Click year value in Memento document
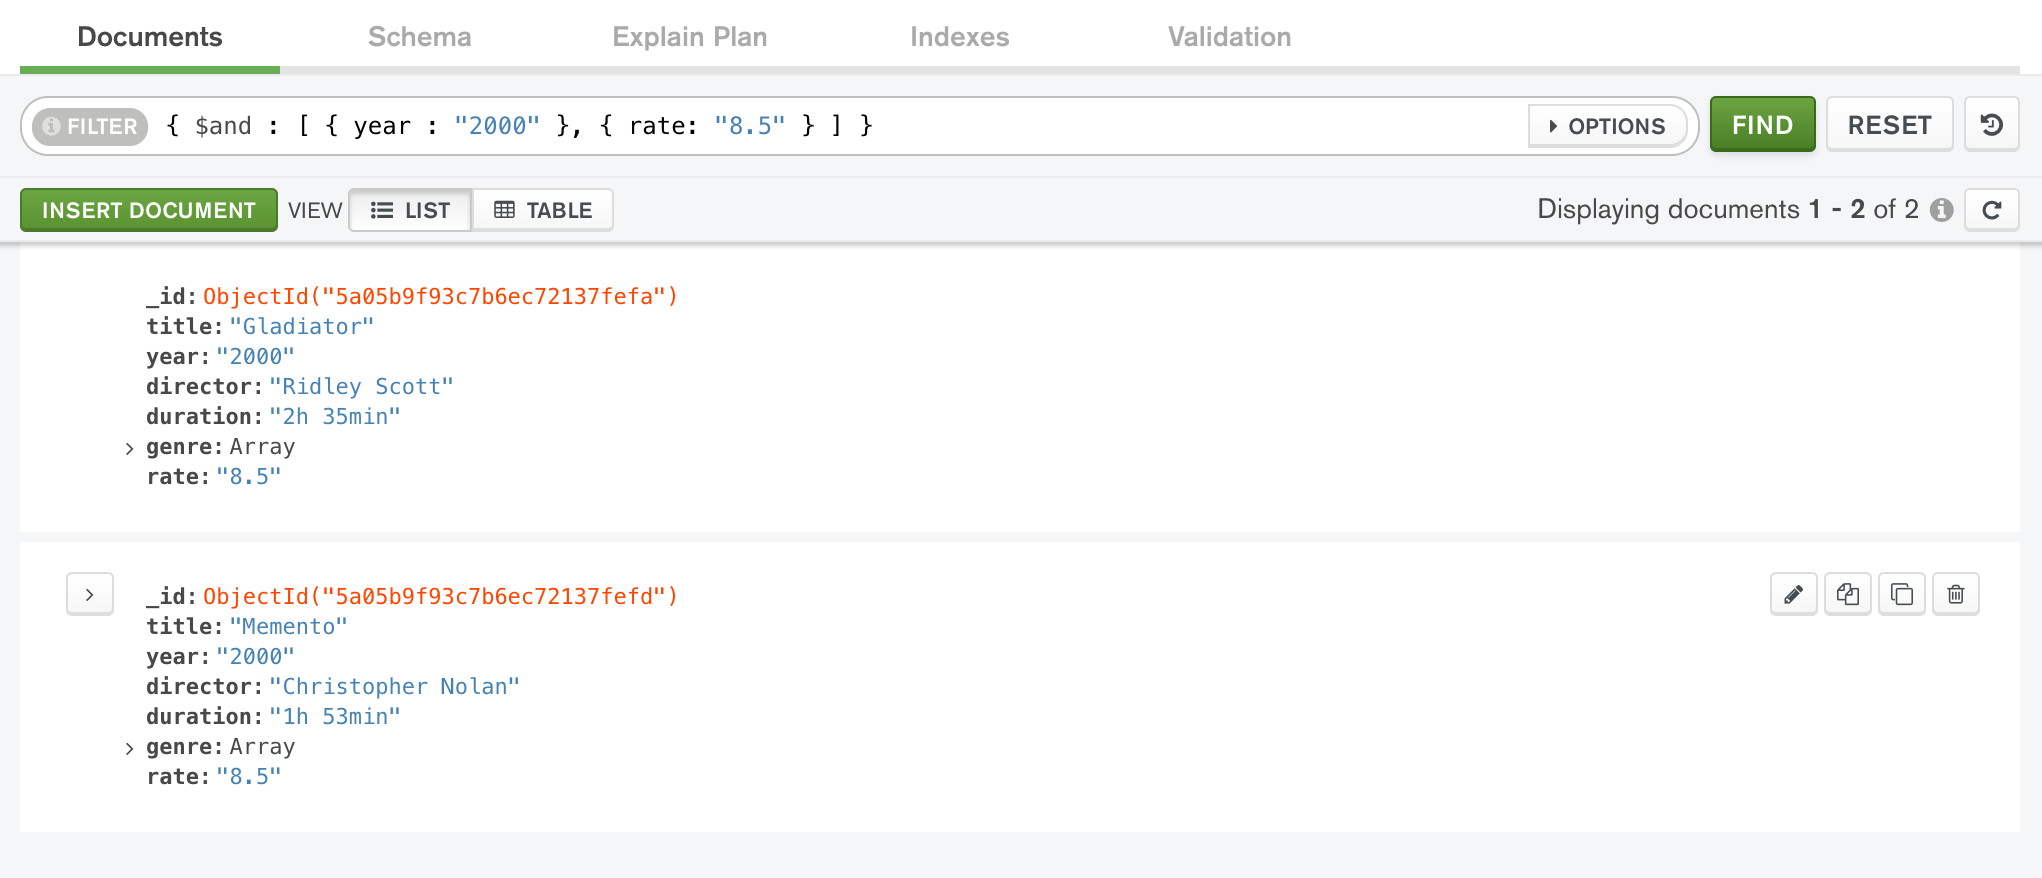2042x878 pixels. 255,656
